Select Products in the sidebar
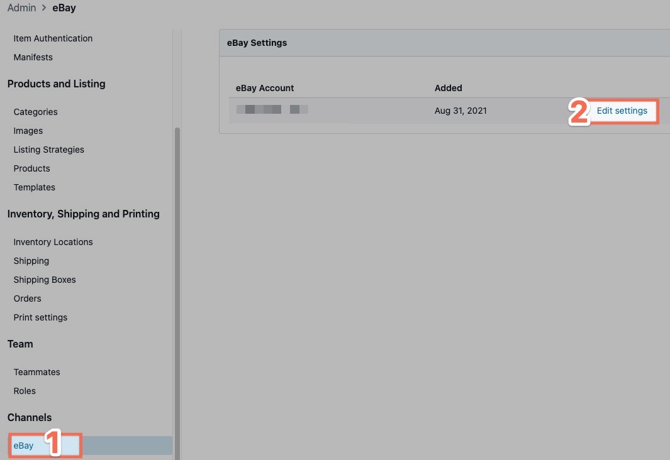This screenshot has width=670, height=460. pos(31,168)
